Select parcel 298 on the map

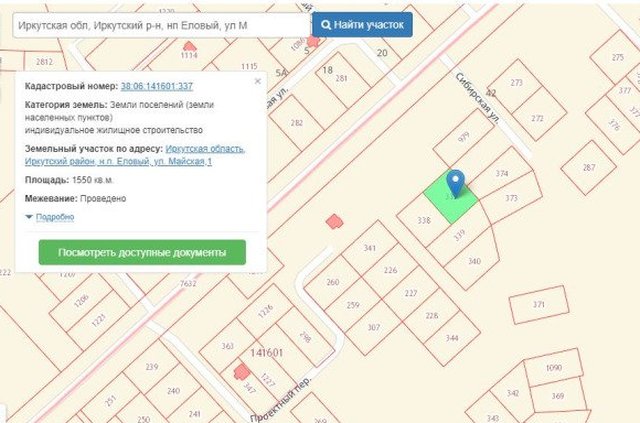coord(305,337)
